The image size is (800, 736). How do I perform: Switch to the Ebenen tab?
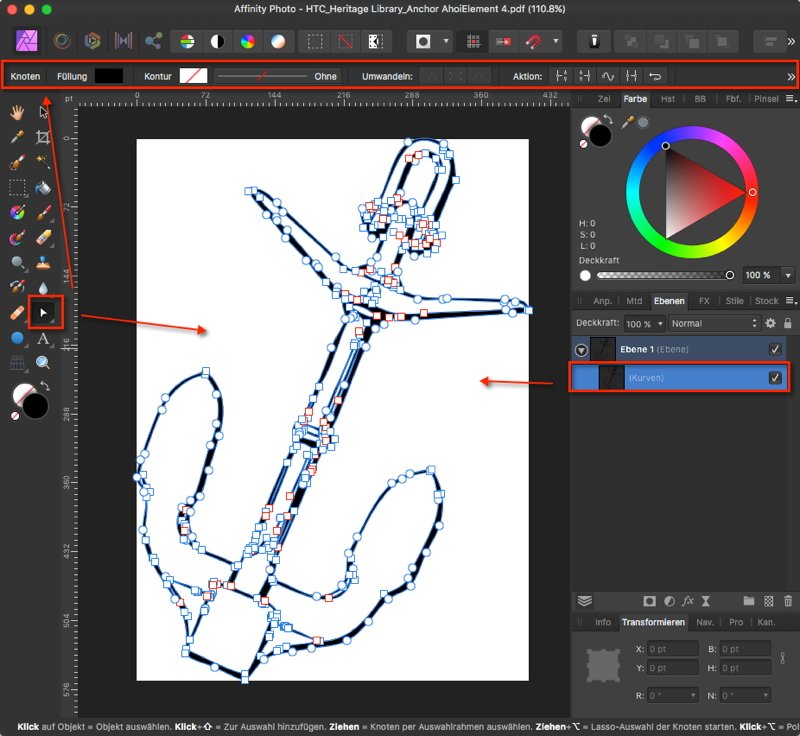[x=668, y=300]
